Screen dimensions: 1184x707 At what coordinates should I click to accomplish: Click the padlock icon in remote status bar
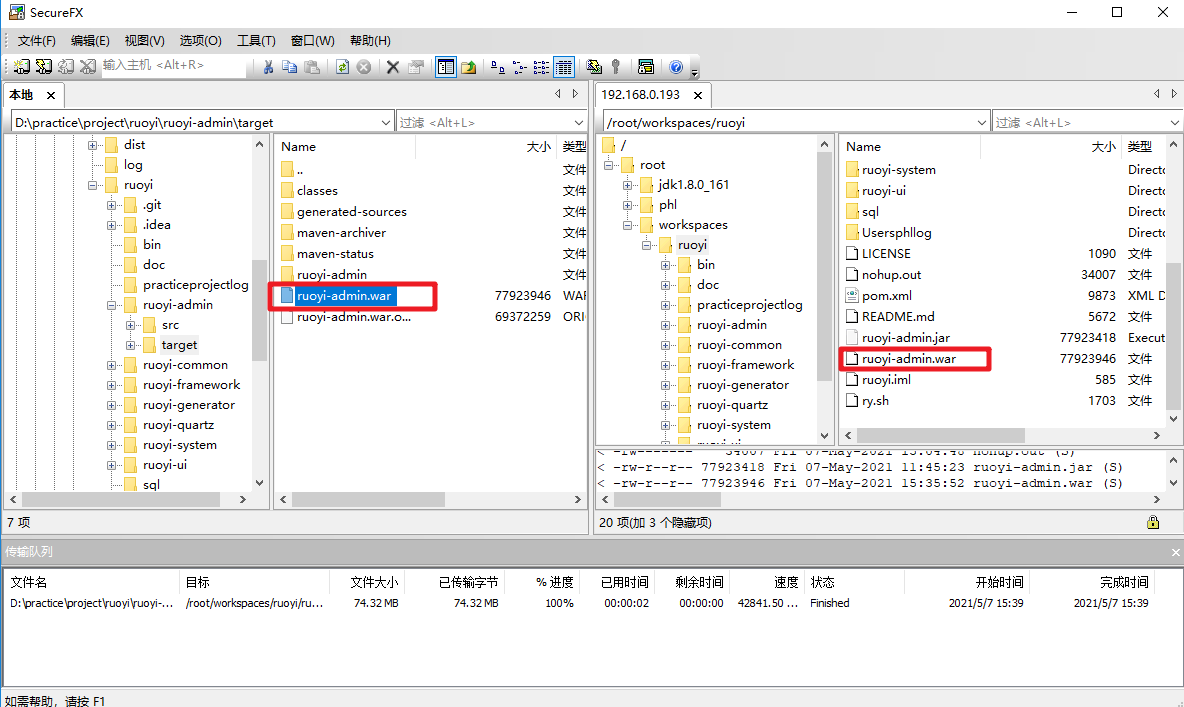pos(1153,522)
